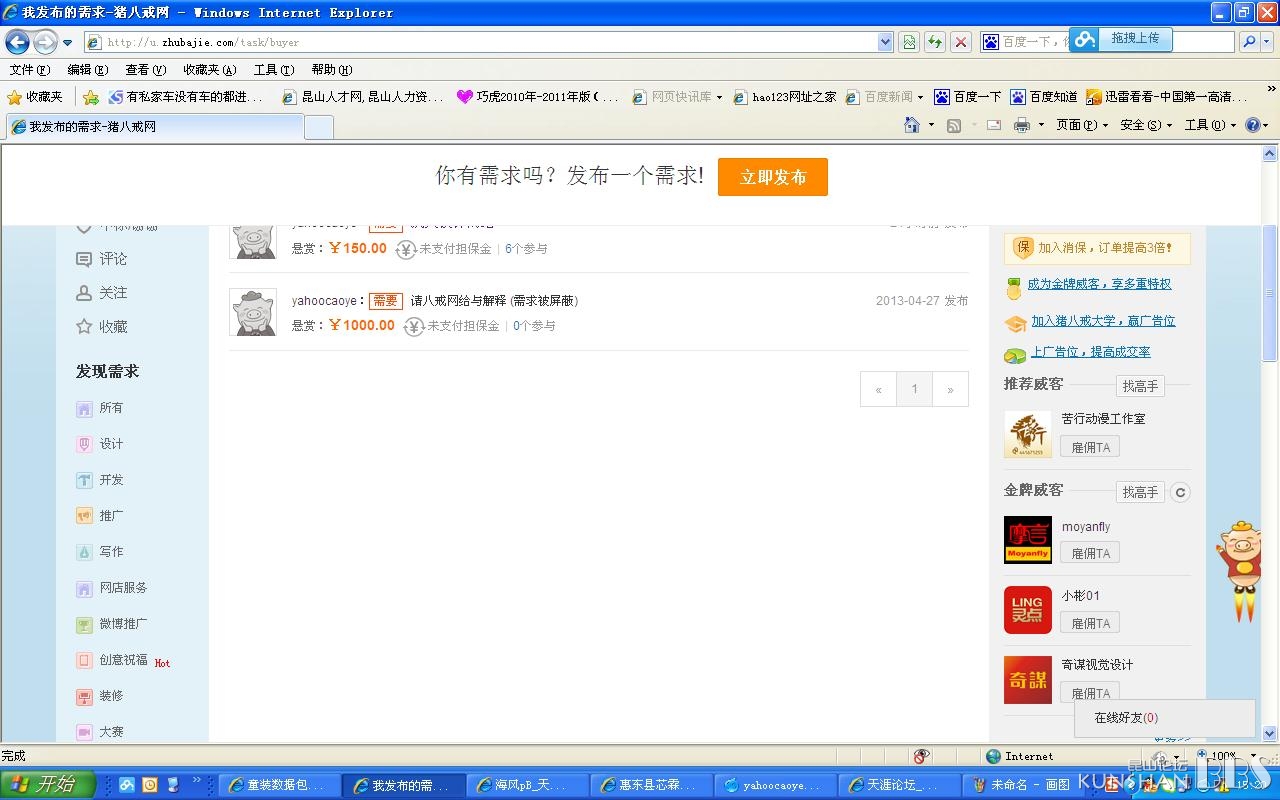1280x800 pixels.
Task: Click the refresh page icon
Action: (934, 42)
